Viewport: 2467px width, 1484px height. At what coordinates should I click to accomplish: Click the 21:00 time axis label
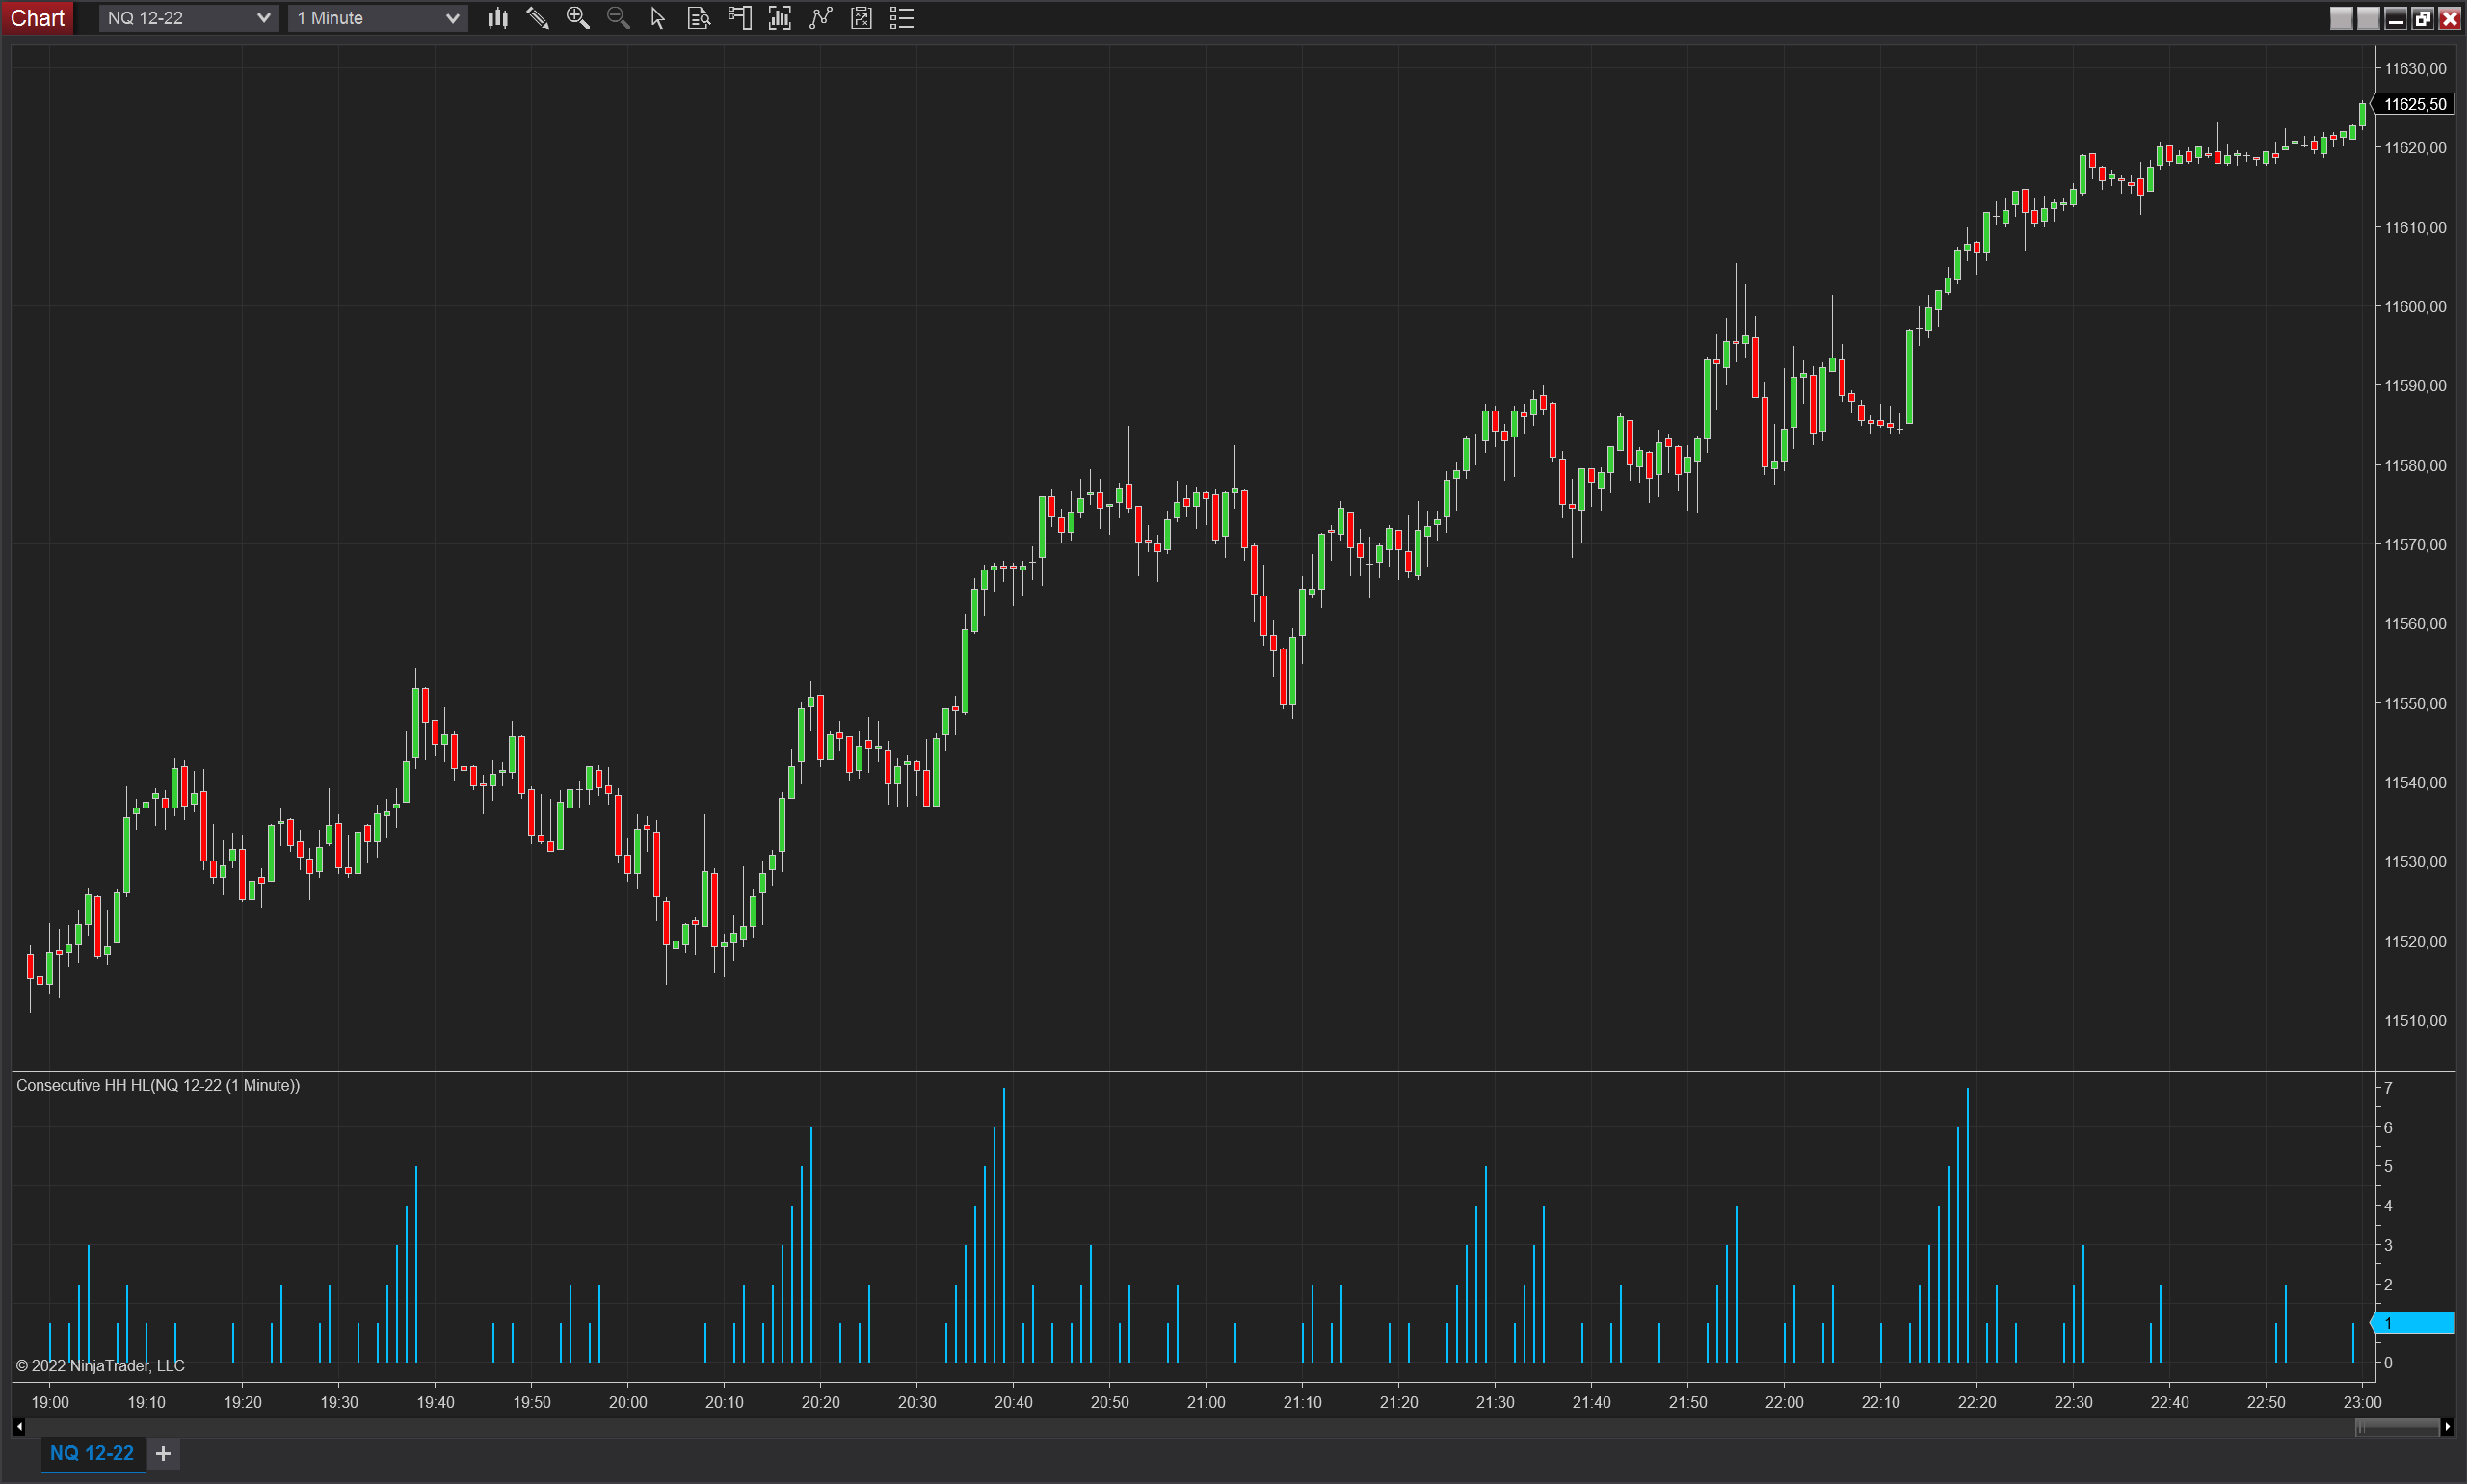1206,1403
